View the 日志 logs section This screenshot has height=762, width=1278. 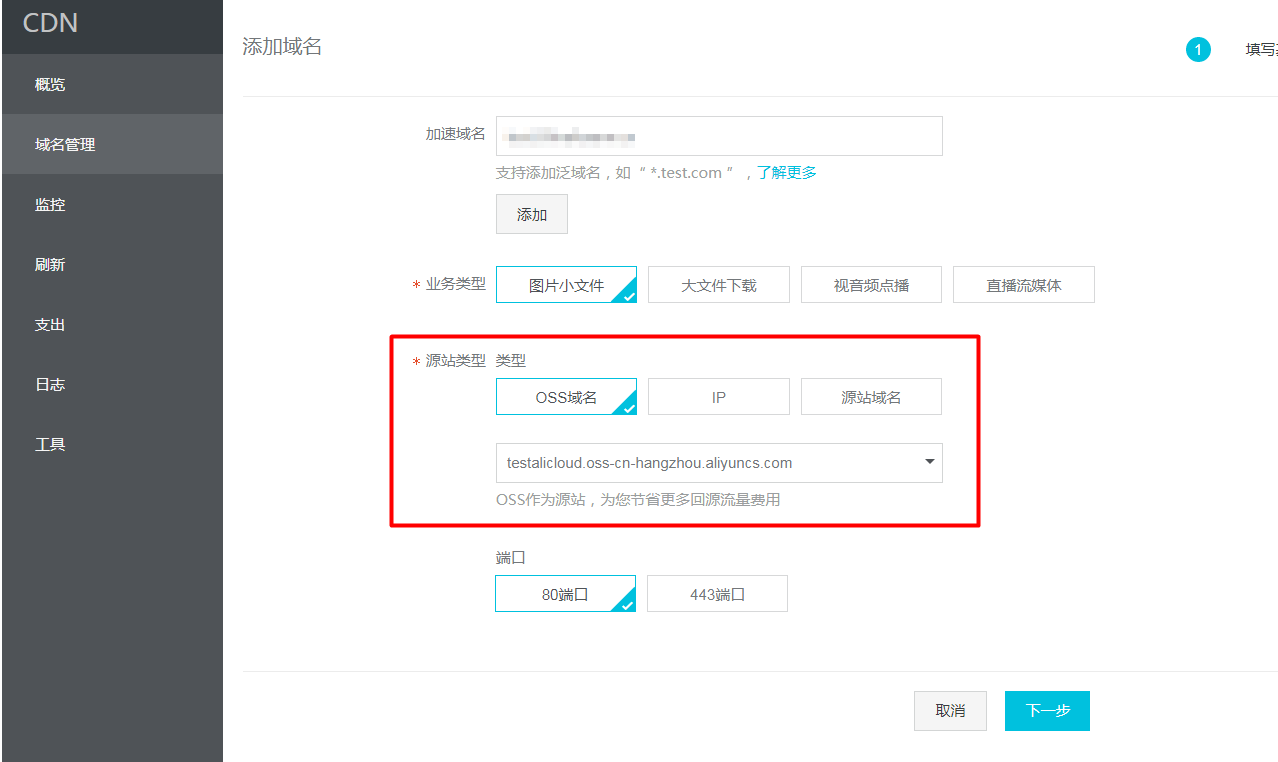(x=50, y=384)
